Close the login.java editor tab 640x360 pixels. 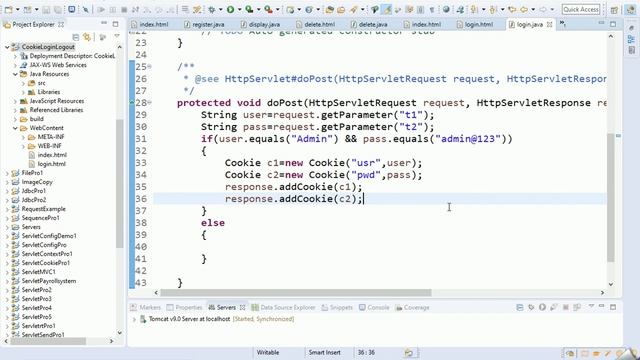549,24
